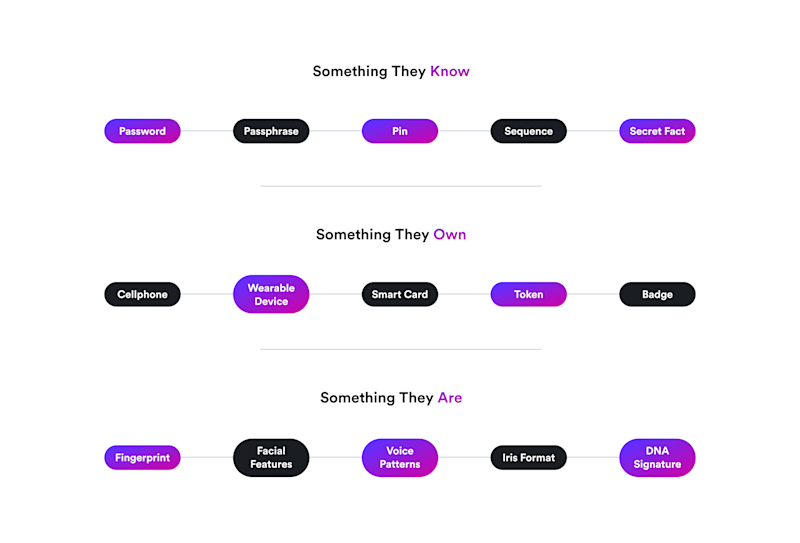Select the Sequence pill

528,131
